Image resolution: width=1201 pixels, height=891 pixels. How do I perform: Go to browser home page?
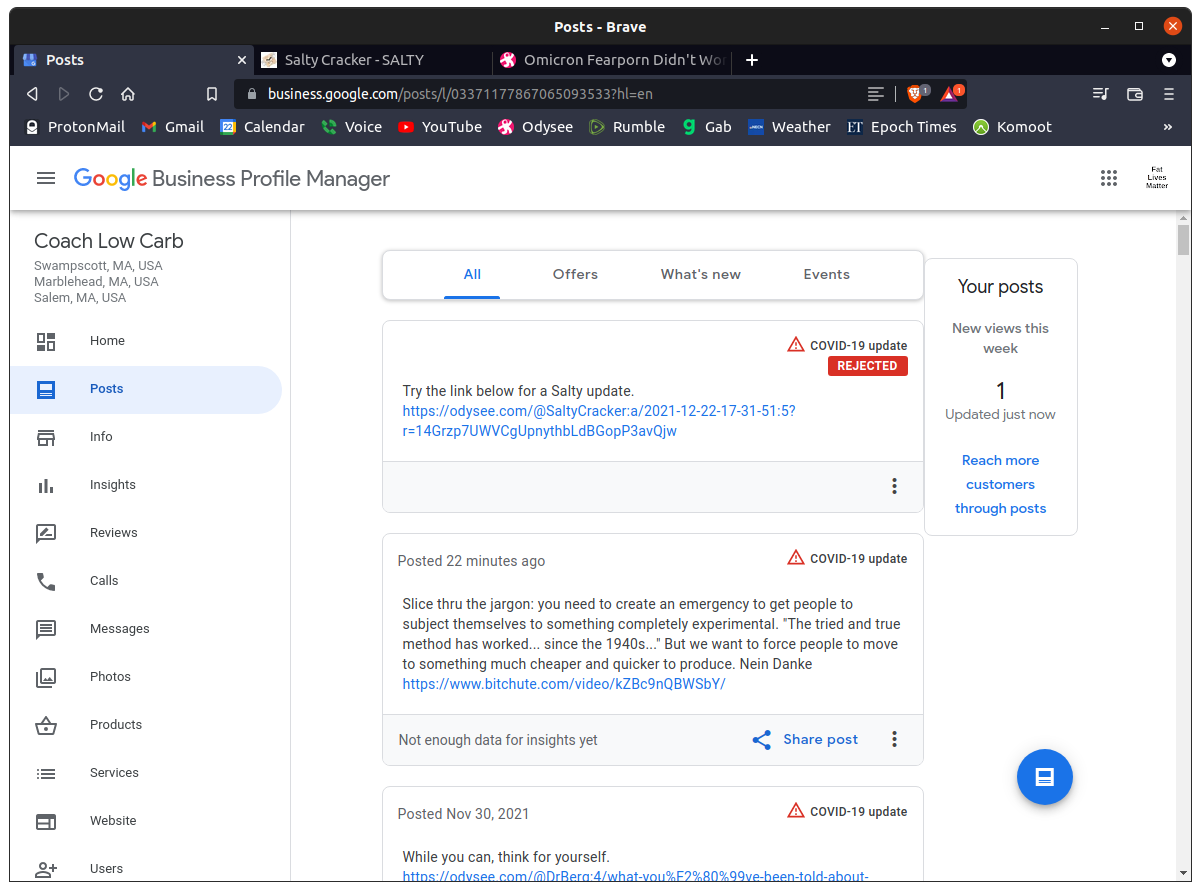[128, 94]
